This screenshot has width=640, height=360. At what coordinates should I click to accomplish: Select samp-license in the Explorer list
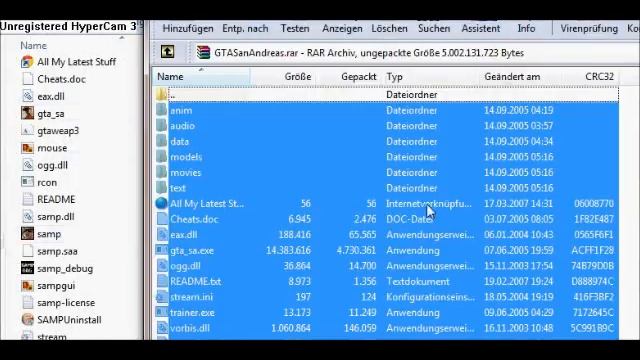click(66, 302)
